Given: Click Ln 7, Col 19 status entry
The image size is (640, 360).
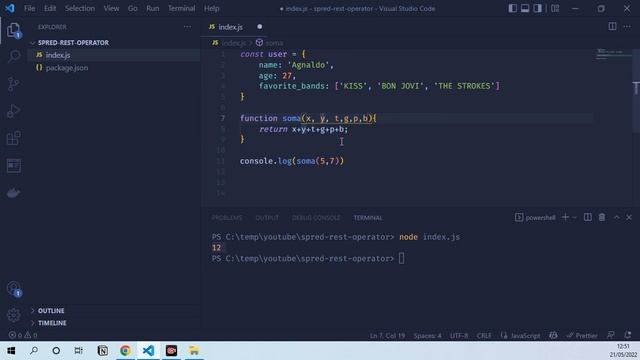Looking at the screenshot, I should click(x=387, y=336).
